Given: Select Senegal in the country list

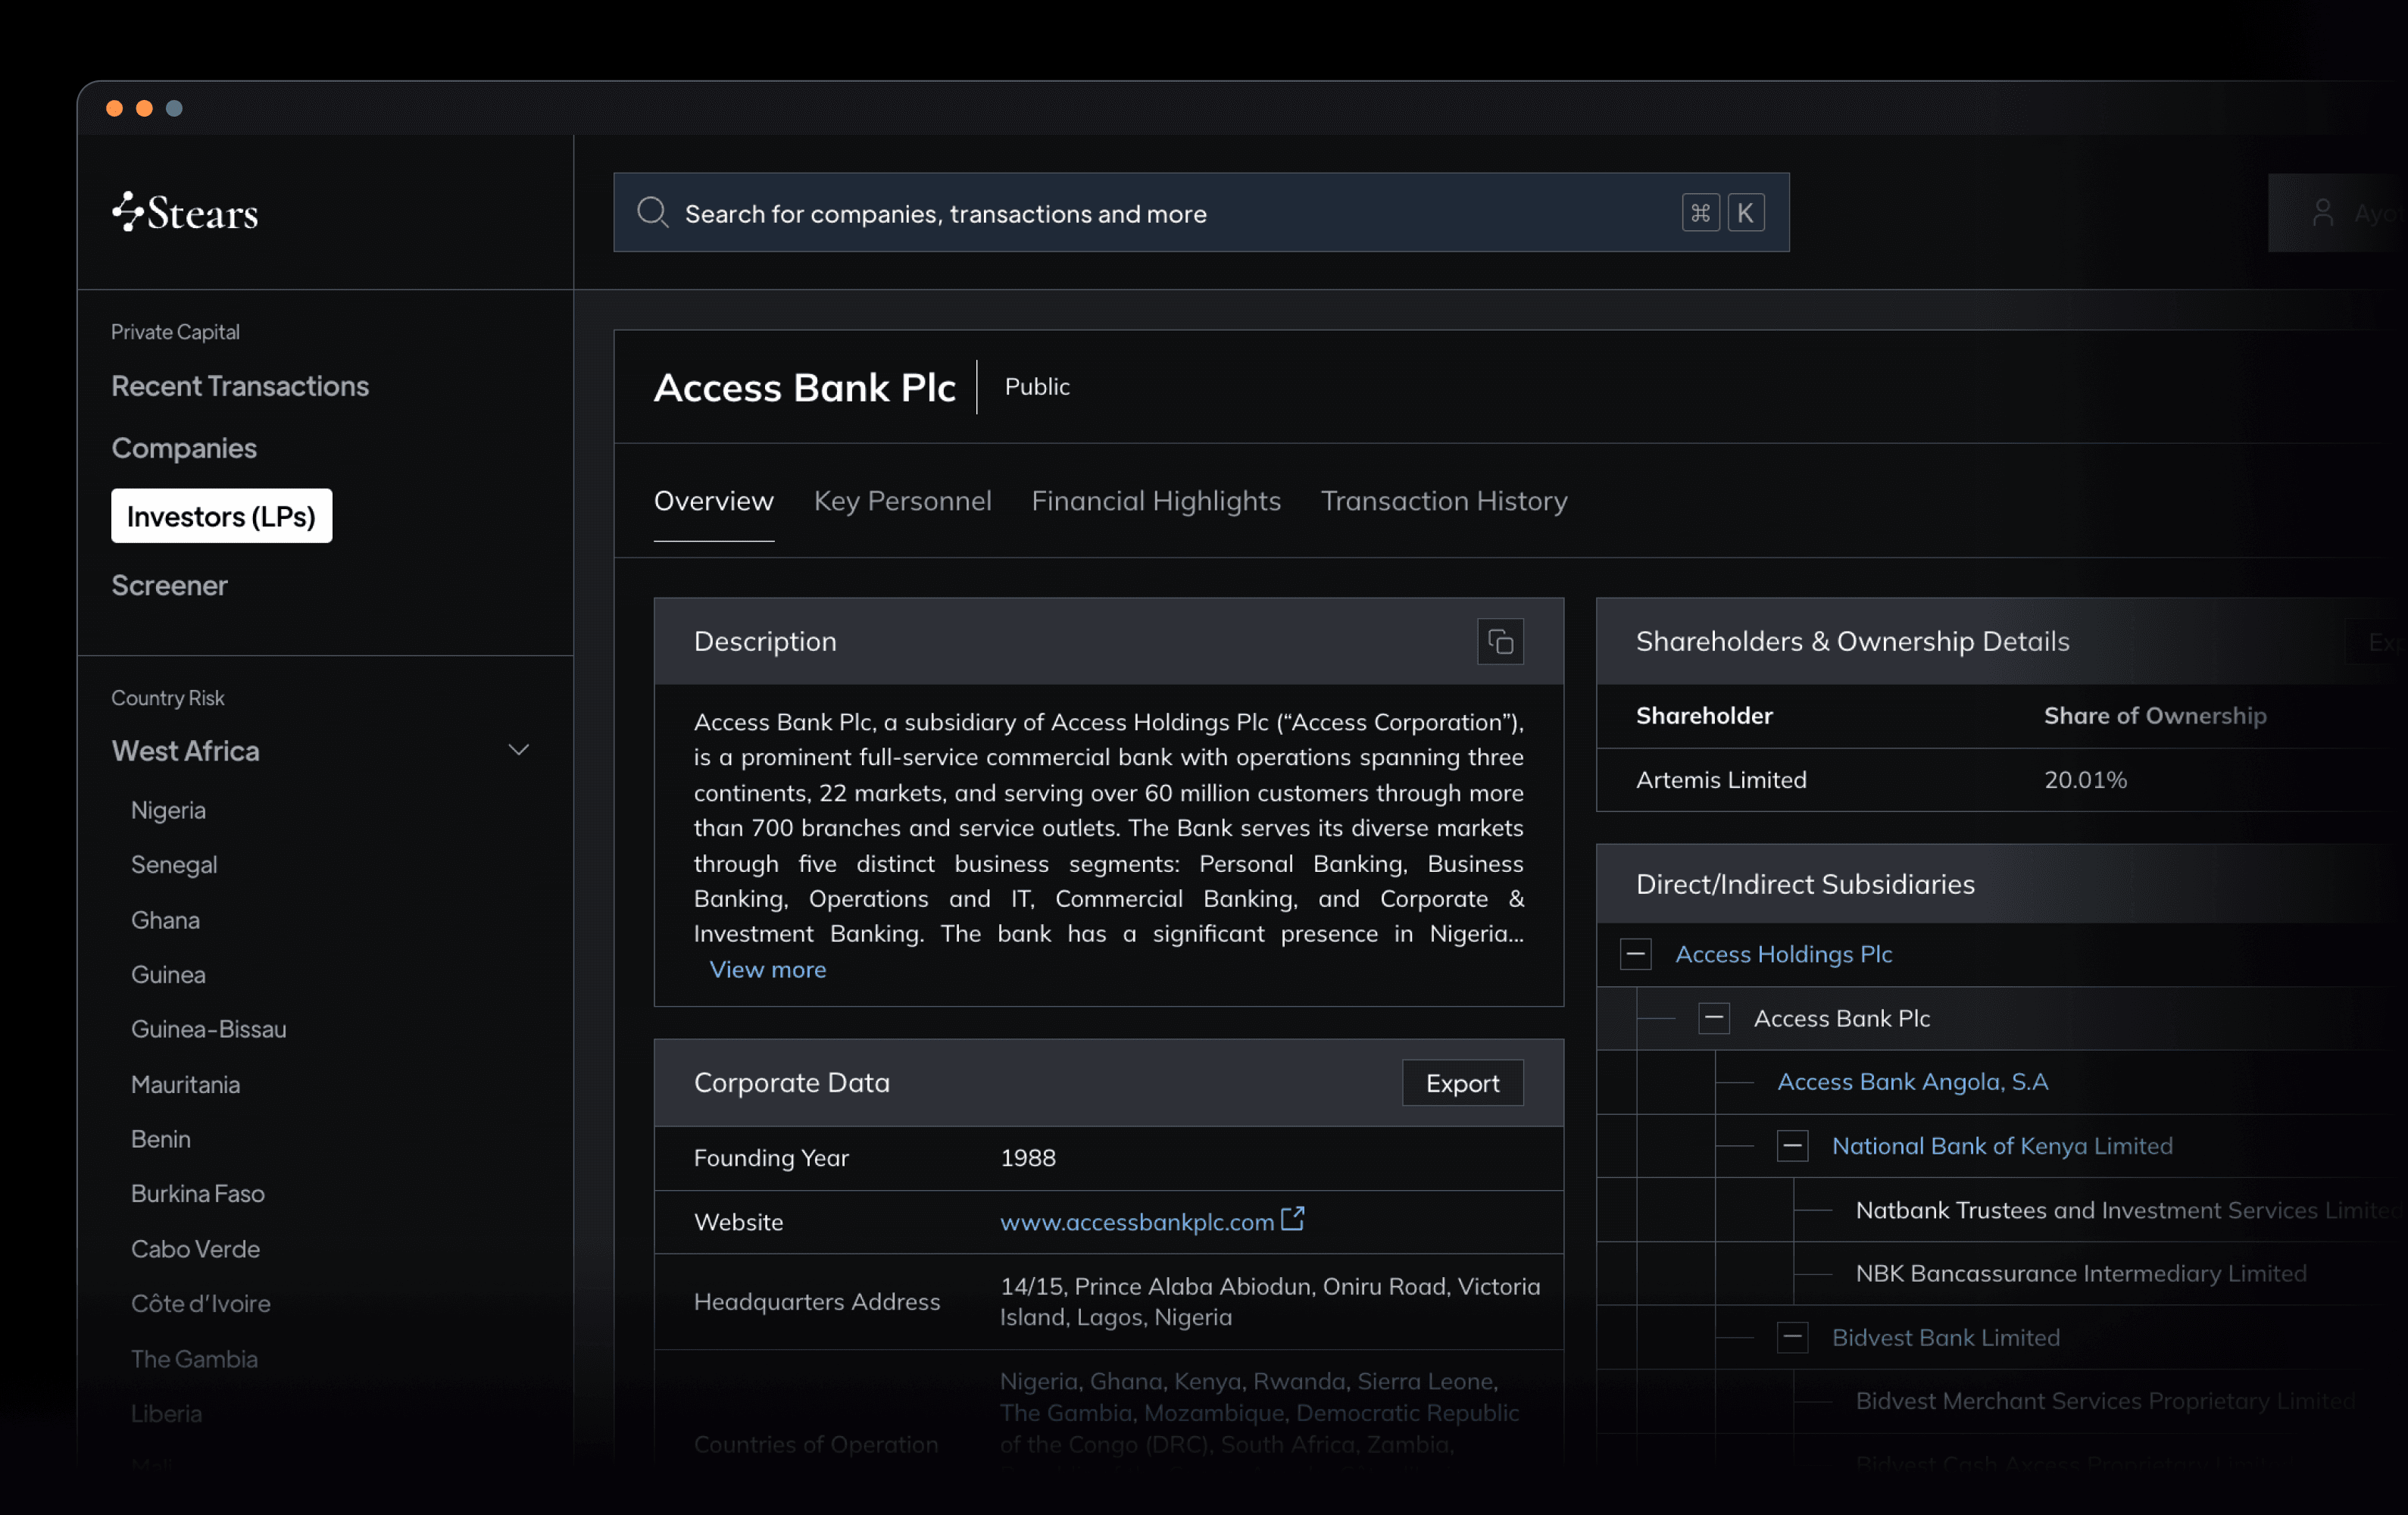Looking at the screenshot, I should pos(174,864).
